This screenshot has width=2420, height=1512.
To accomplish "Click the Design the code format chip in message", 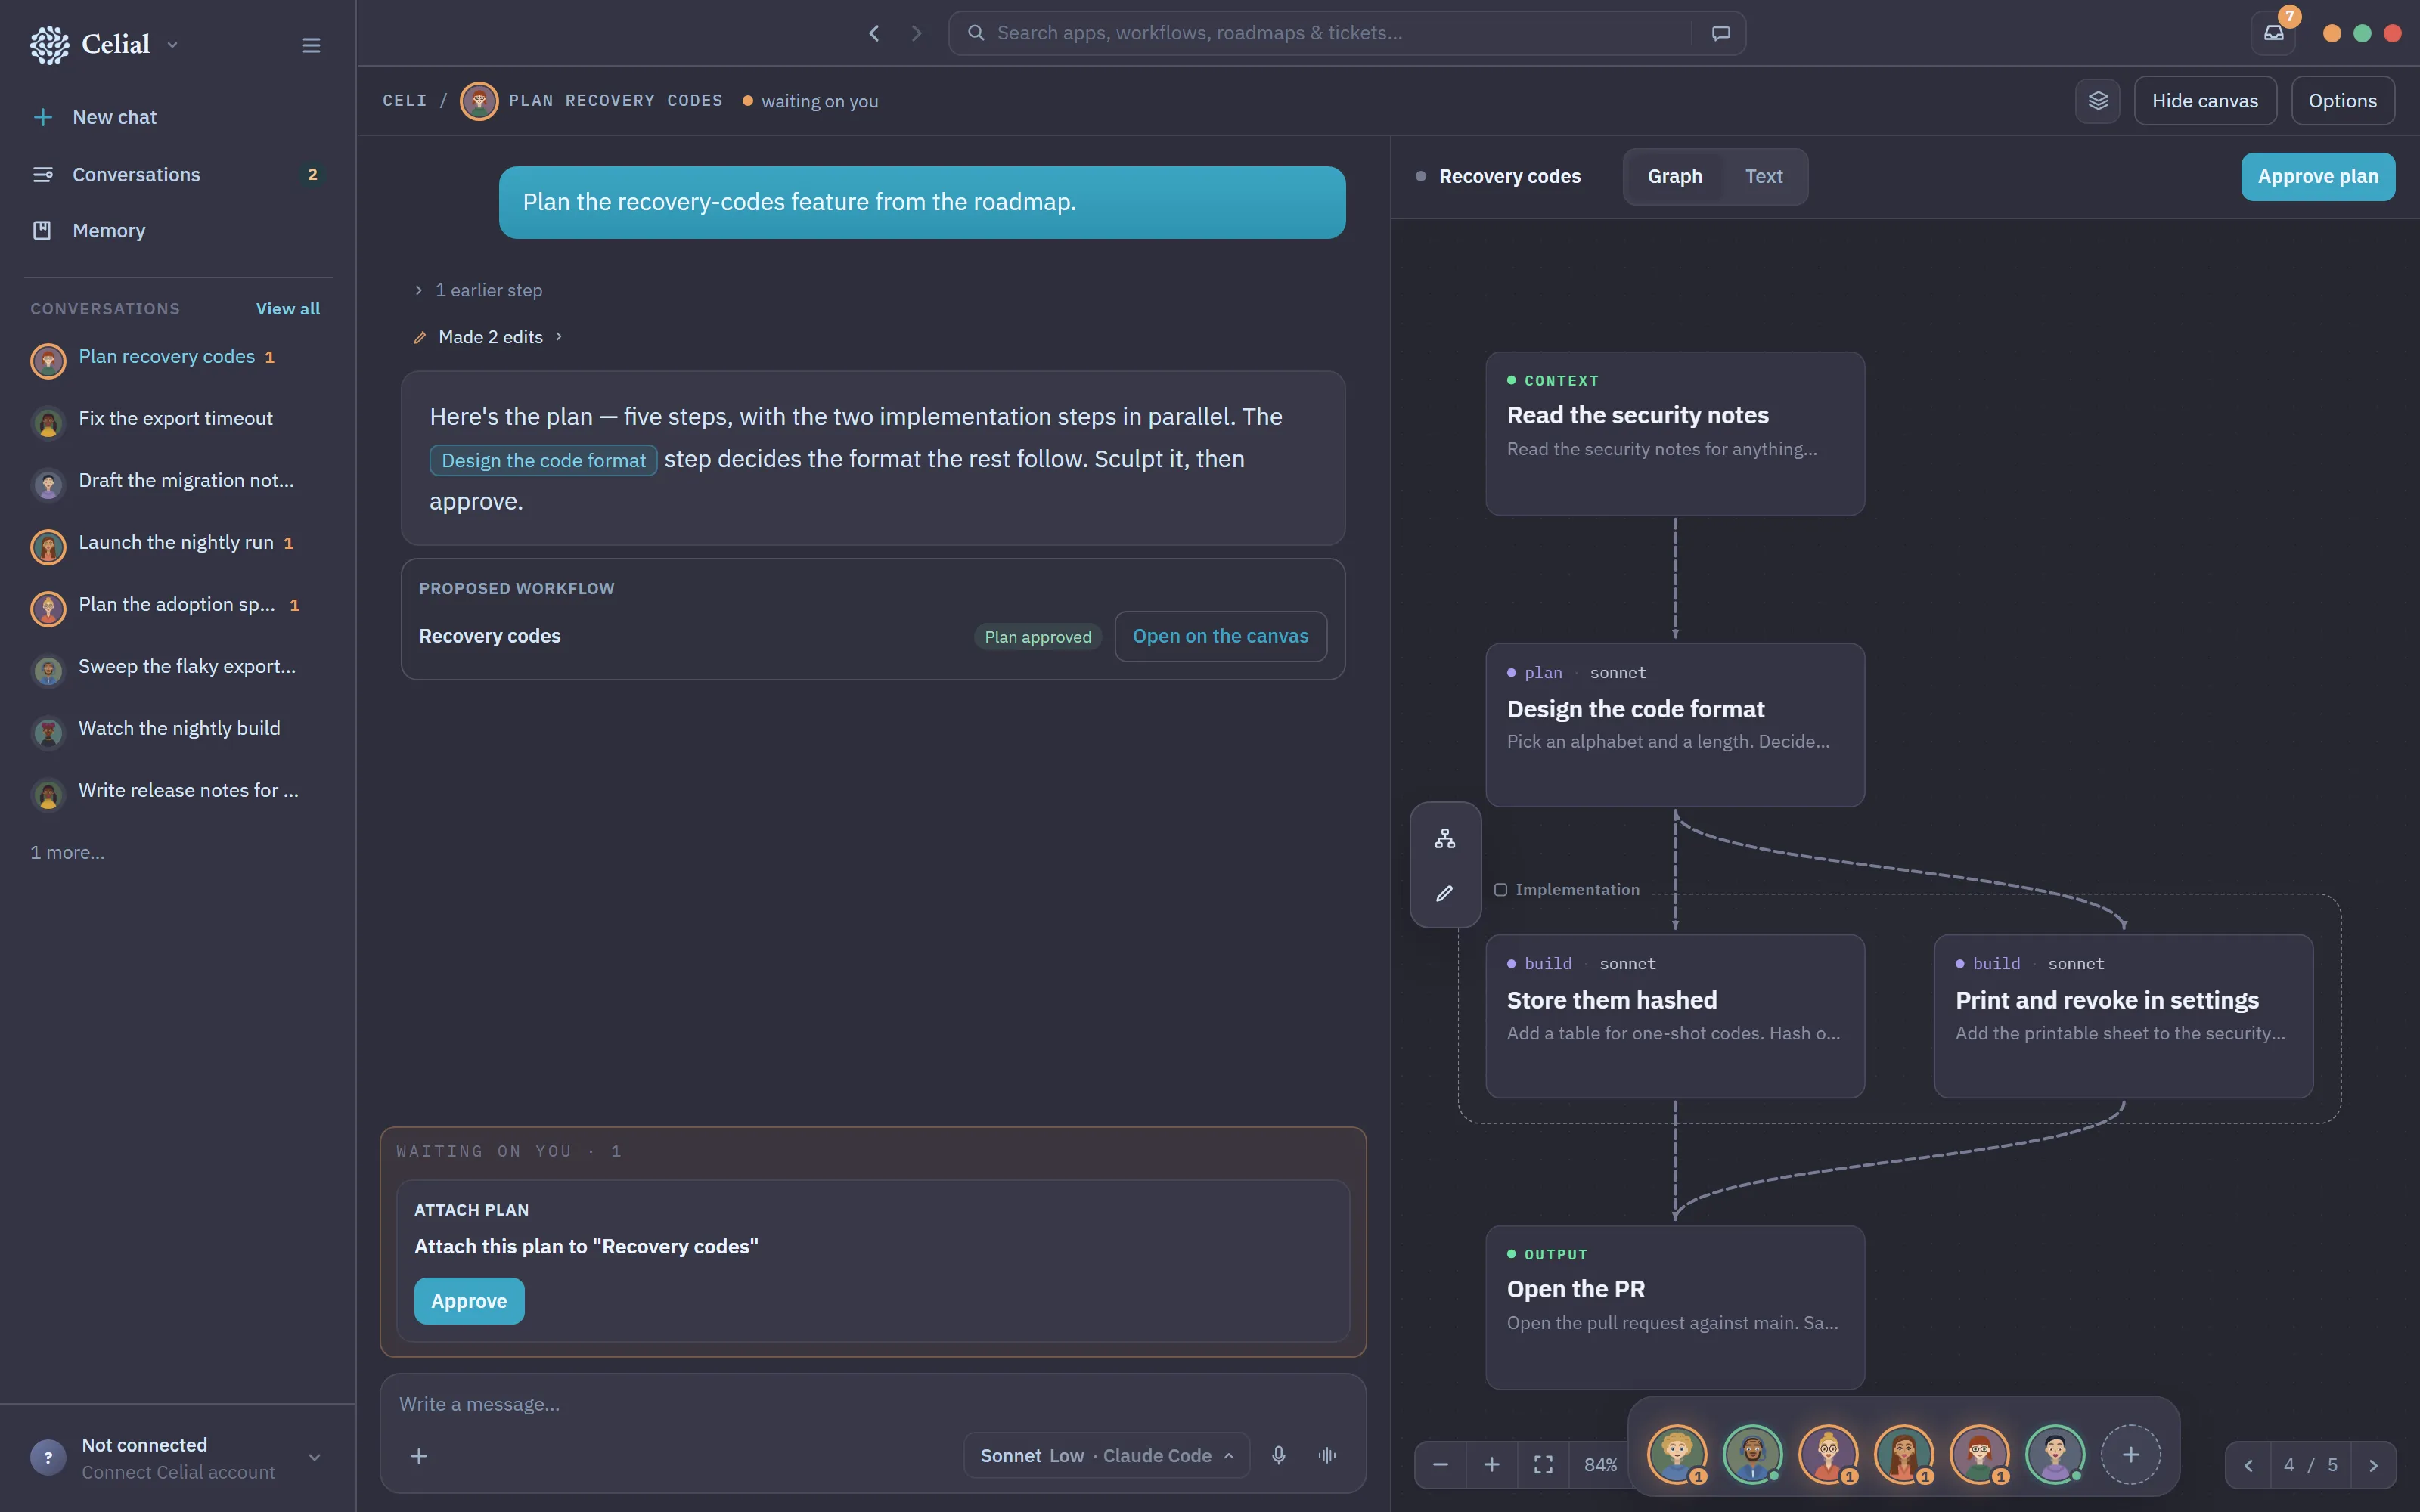I will click(543, 460).
